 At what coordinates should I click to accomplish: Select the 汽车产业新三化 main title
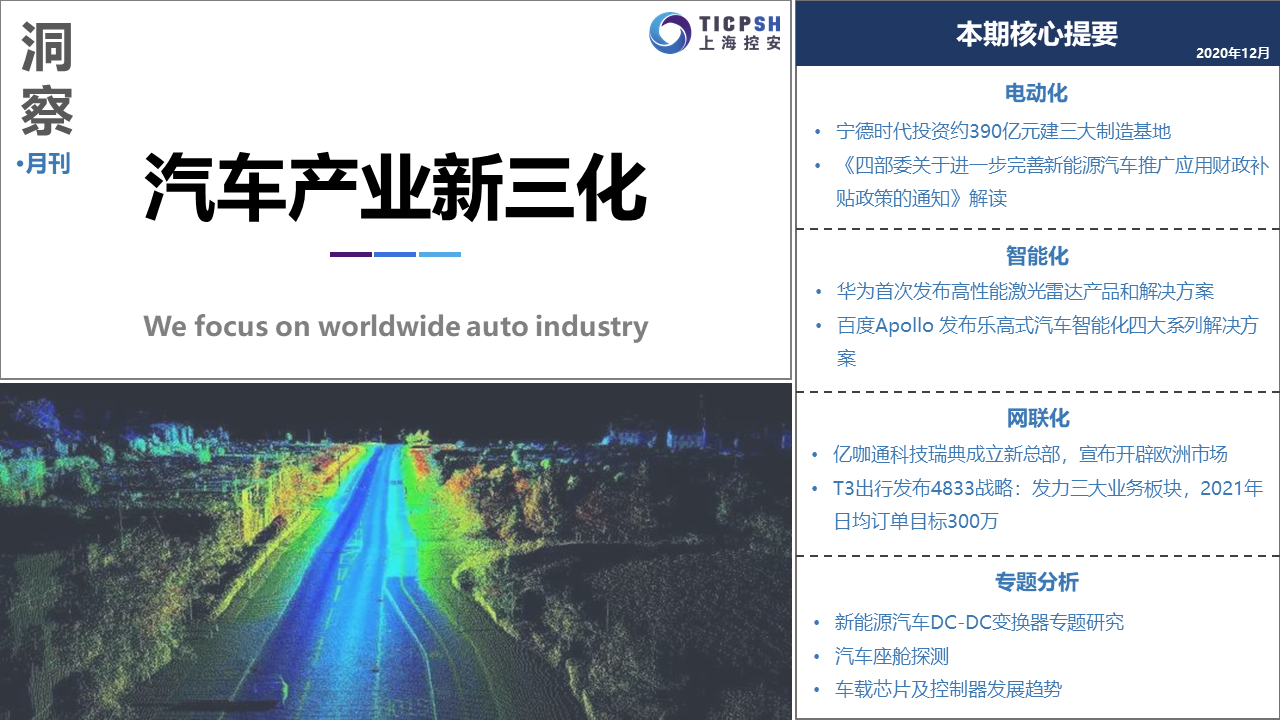[x=395, y=188]
